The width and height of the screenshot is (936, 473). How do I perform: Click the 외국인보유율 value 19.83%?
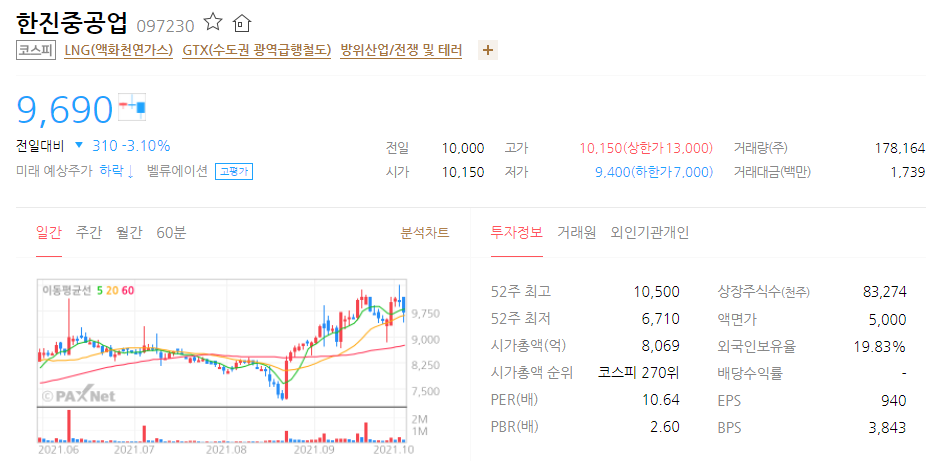tap(879, 346)
